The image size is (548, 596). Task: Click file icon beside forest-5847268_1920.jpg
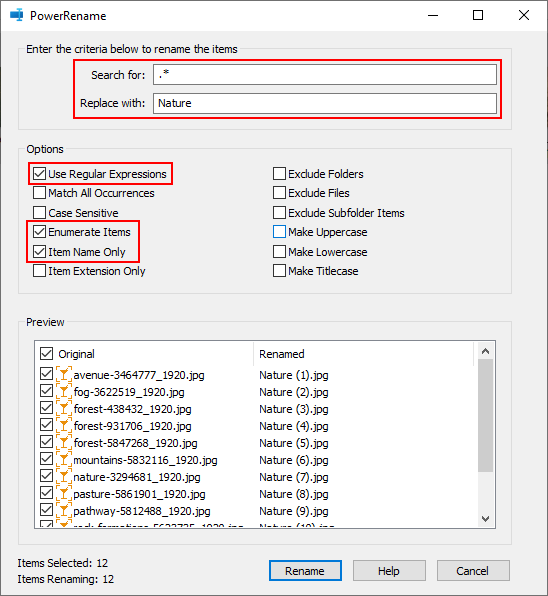63,442
